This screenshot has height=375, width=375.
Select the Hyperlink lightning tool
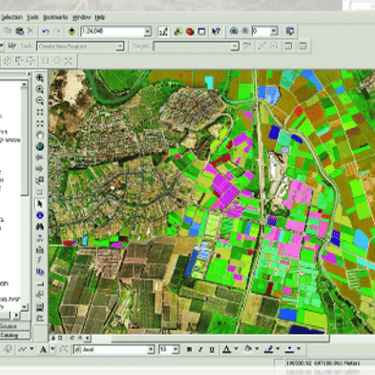pyautogui.click(x=40, y=260)
